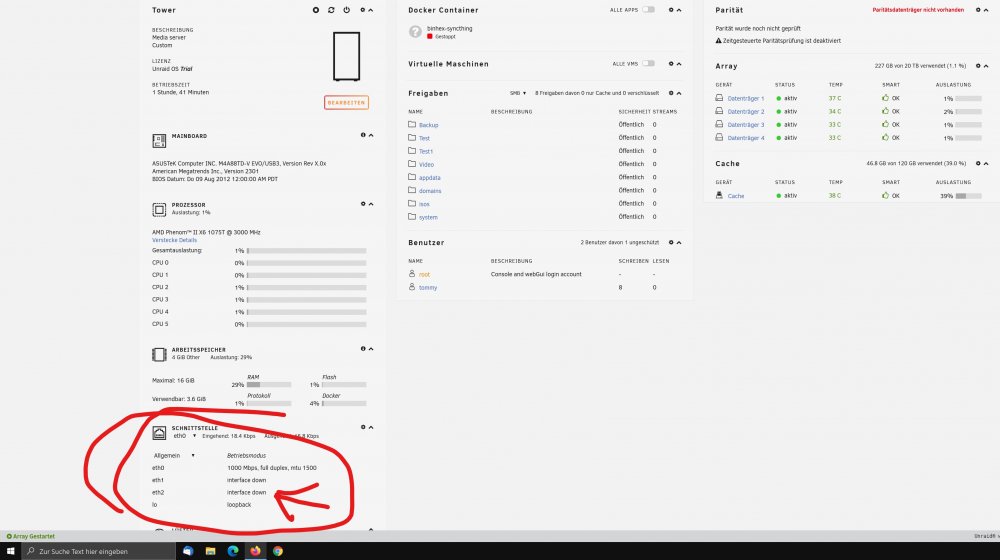
Task: Click the power-off icon in Tower header
Action: 346,10
